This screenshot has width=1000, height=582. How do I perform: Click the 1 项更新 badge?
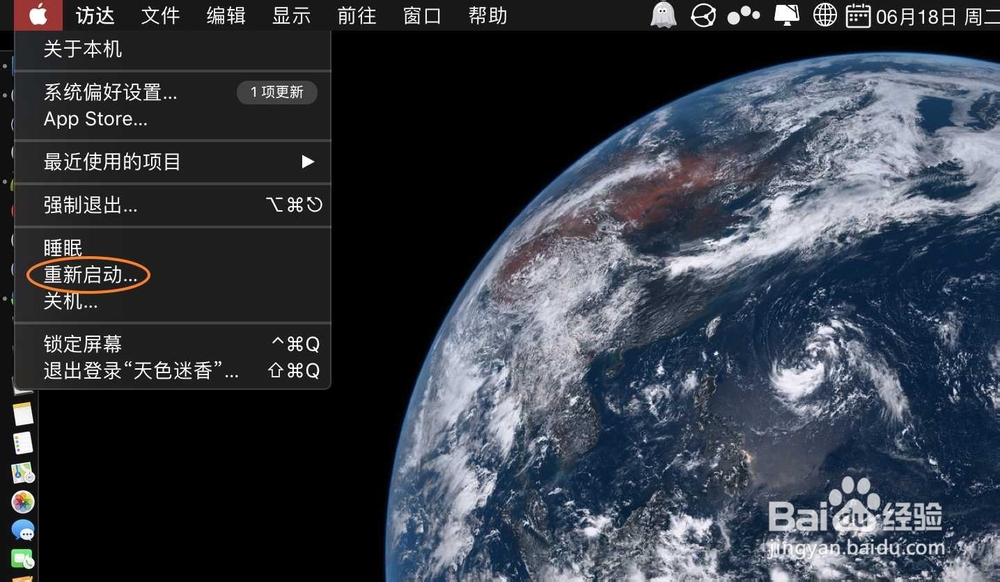[x=277, y=92]
